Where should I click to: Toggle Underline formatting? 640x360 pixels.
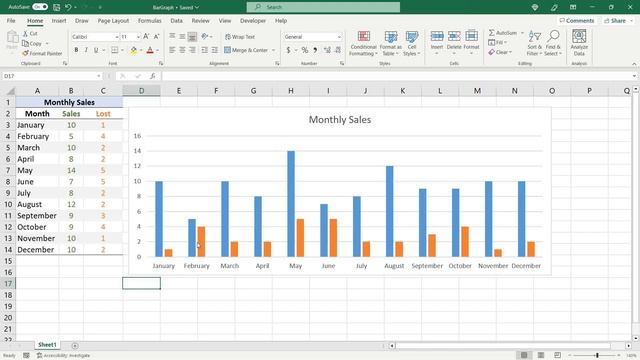click(96, 50)
